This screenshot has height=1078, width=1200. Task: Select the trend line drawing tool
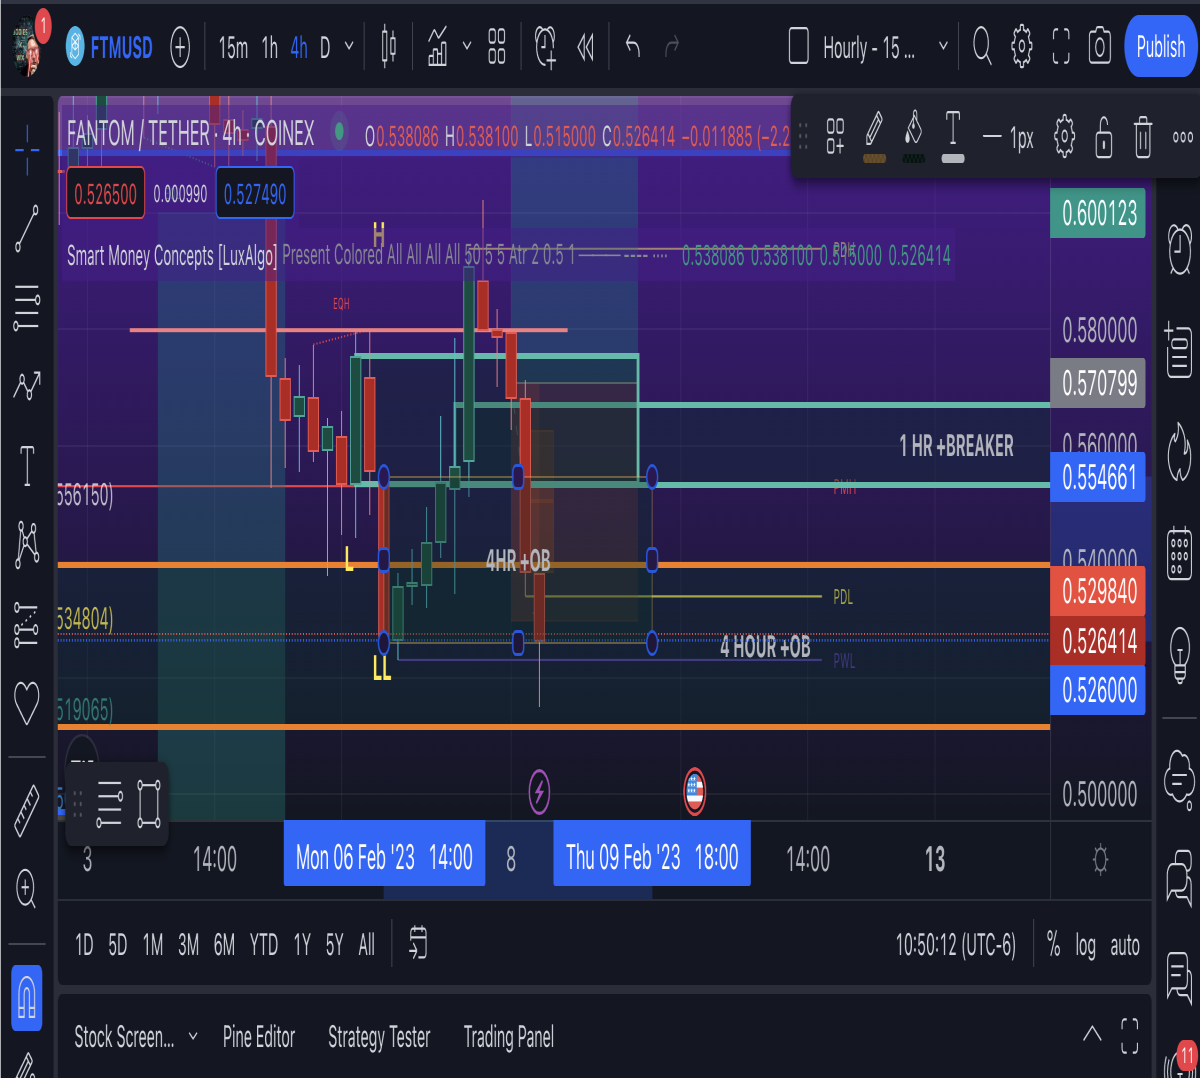point(27,229)
